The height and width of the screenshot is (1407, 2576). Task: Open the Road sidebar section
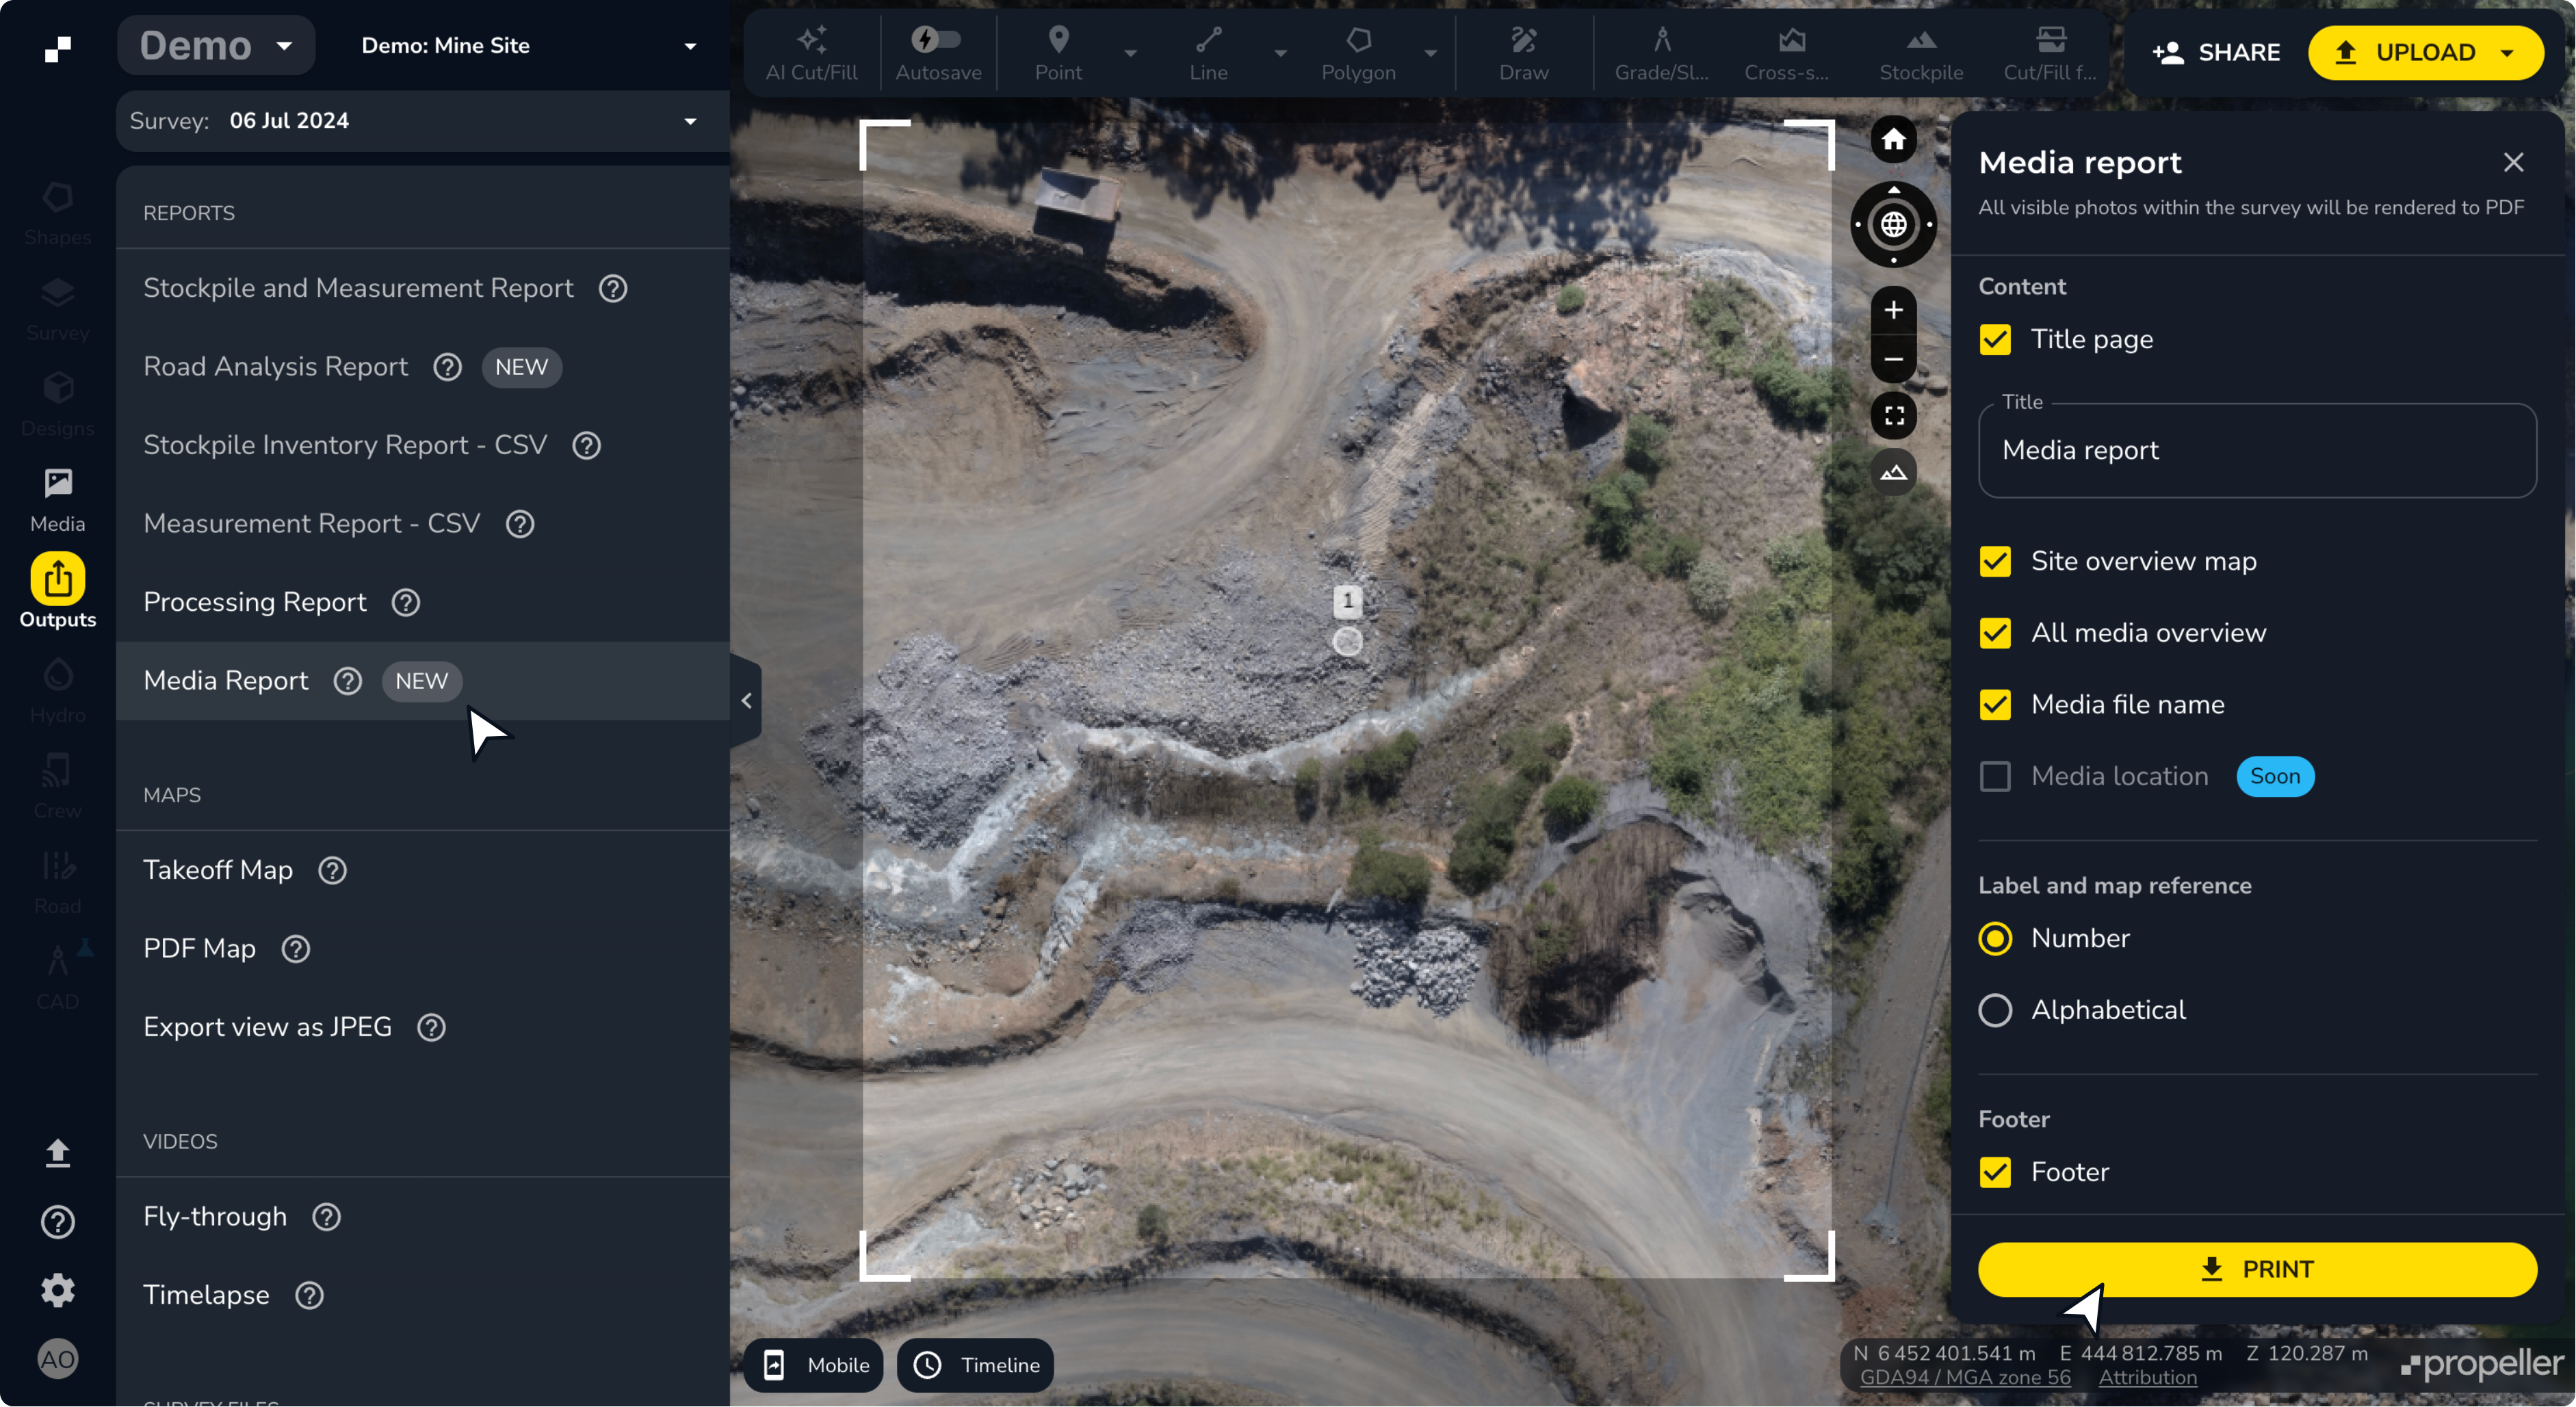[x=58, y=882]
